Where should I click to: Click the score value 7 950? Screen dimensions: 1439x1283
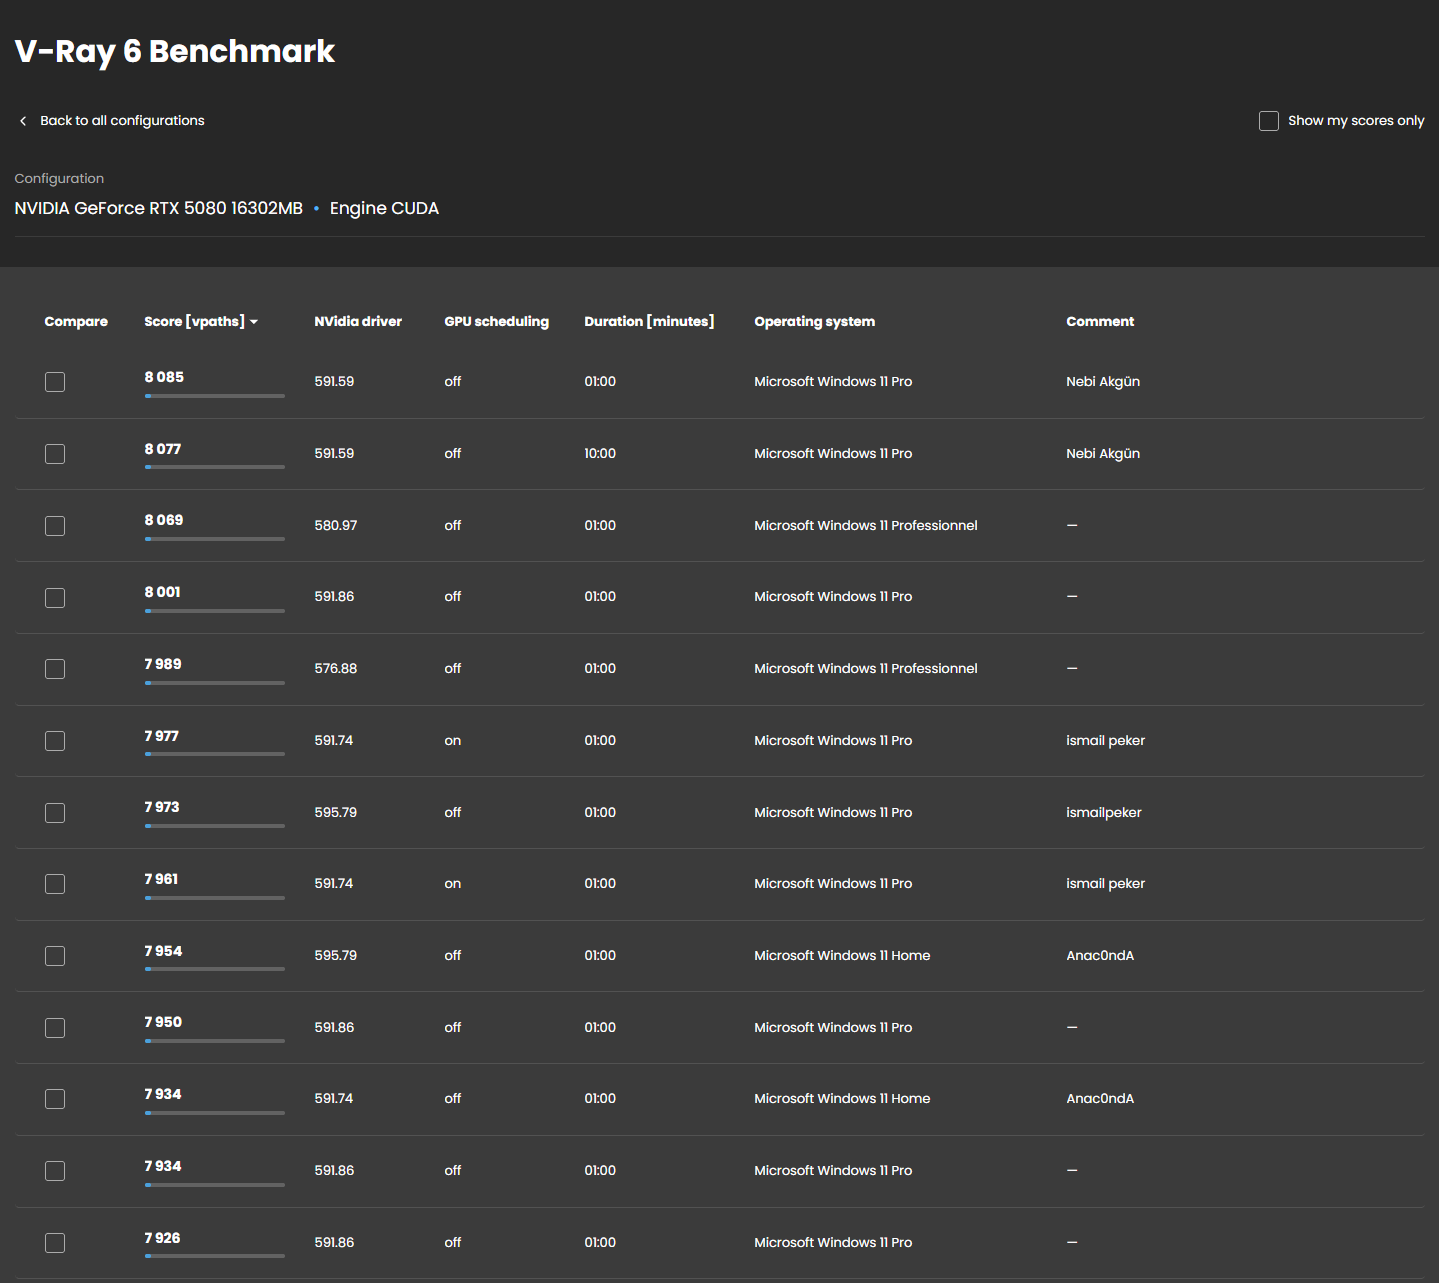163,1022
